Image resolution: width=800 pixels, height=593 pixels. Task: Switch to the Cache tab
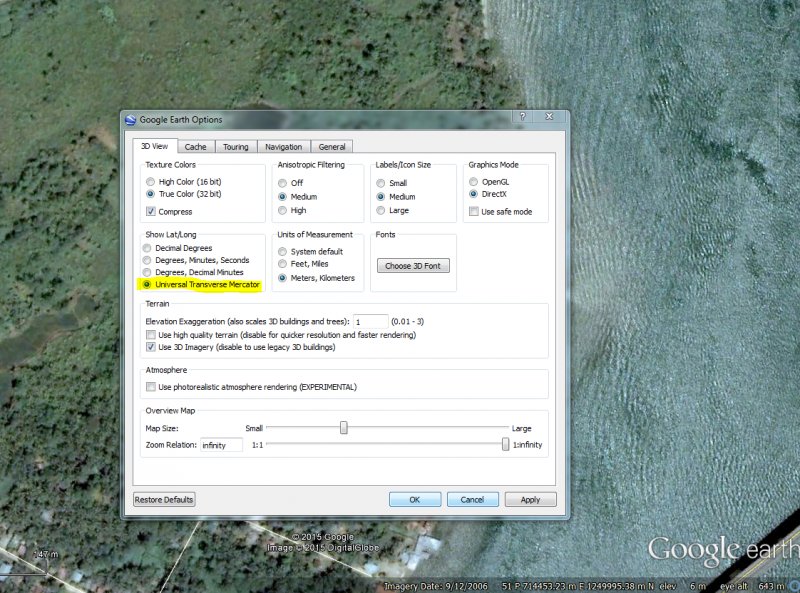pos(195,147)
